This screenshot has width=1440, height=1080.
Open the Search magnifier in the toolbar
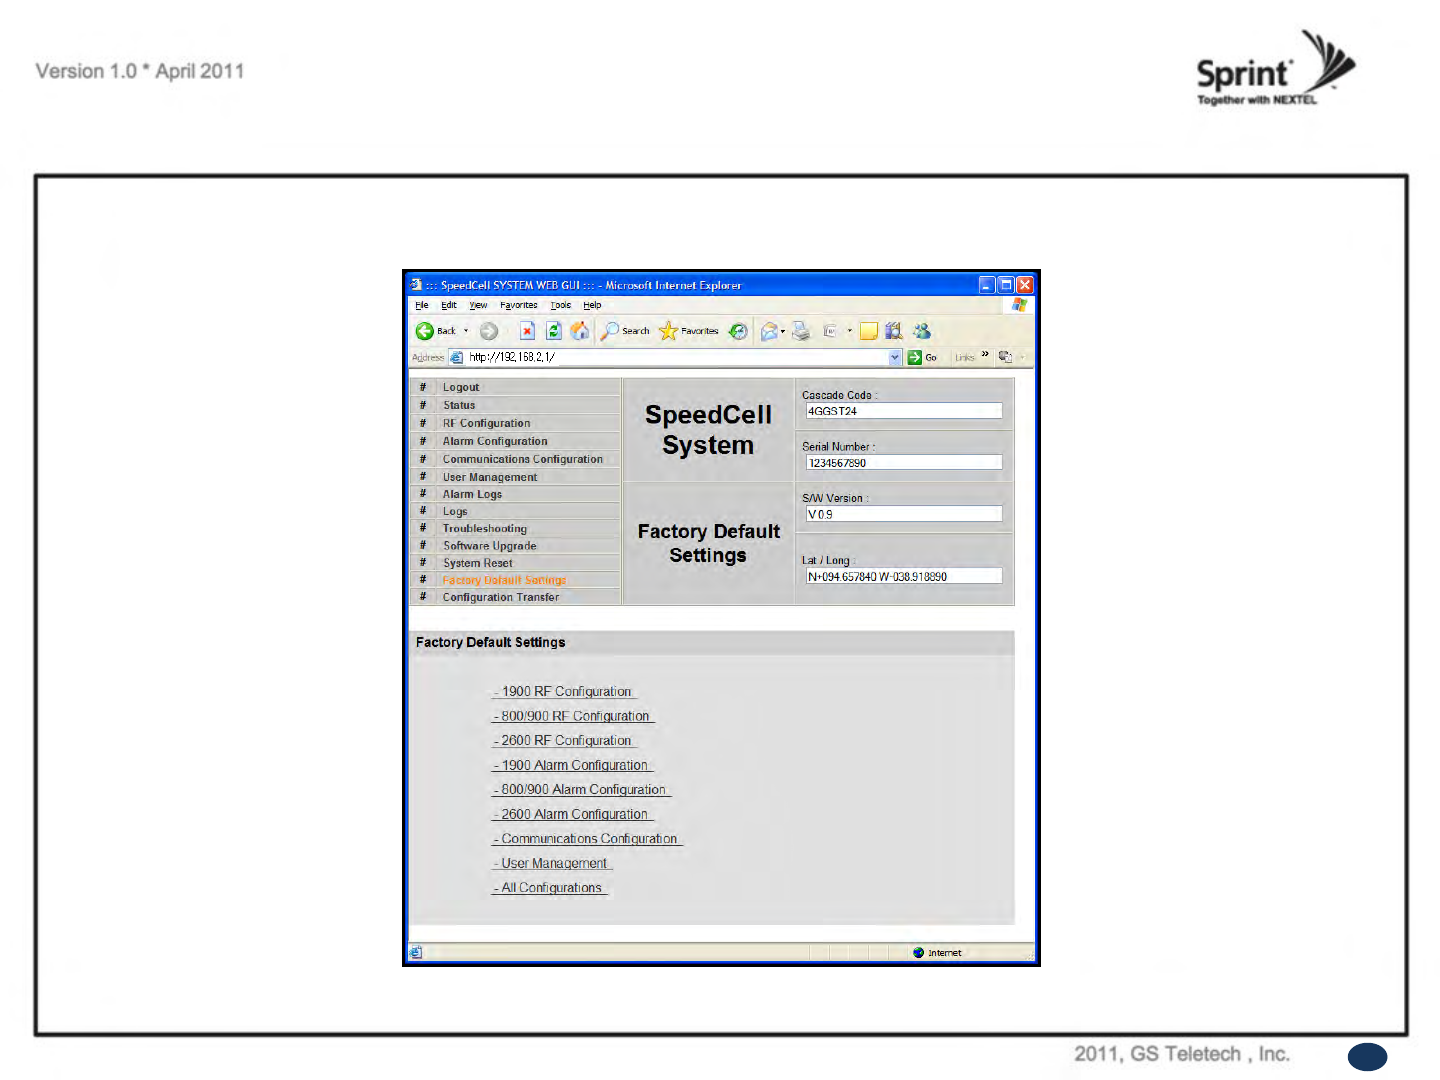[x=610, y=331]
